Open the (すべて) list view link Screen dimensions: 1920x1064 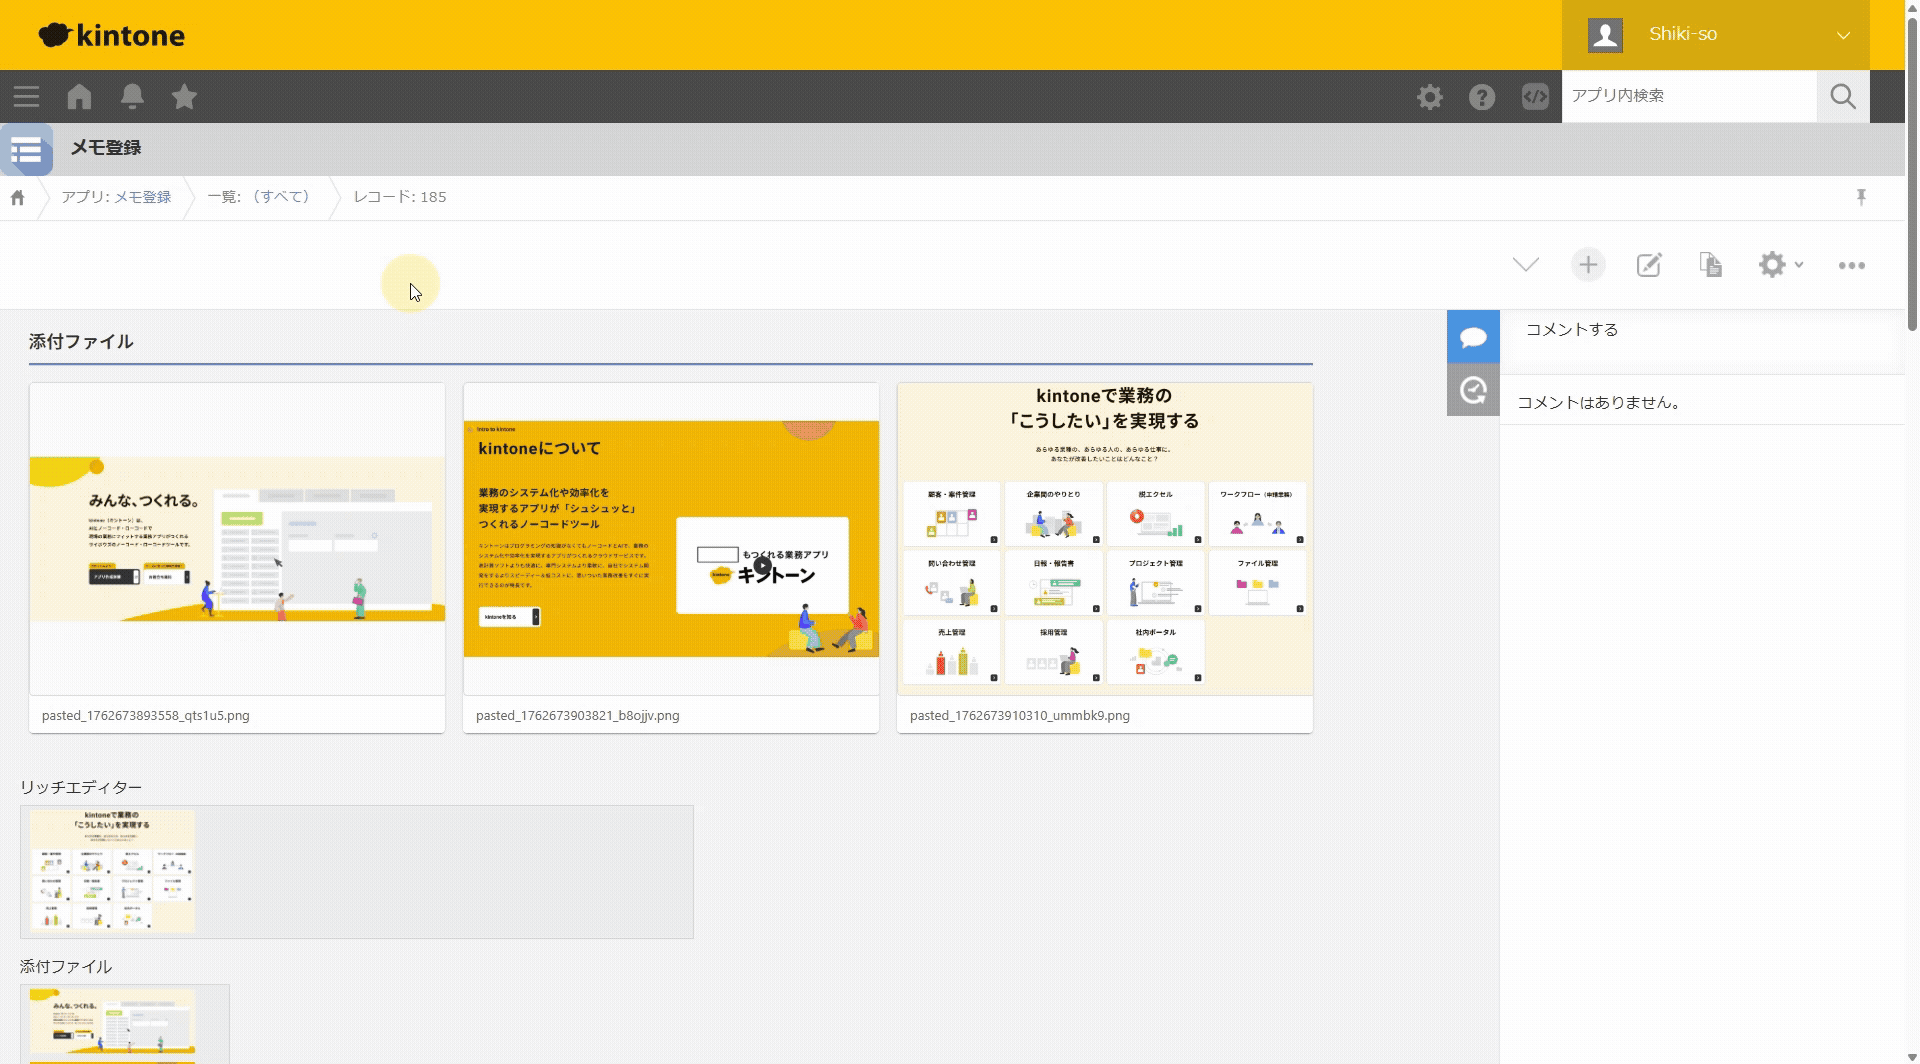pos(280,197)
